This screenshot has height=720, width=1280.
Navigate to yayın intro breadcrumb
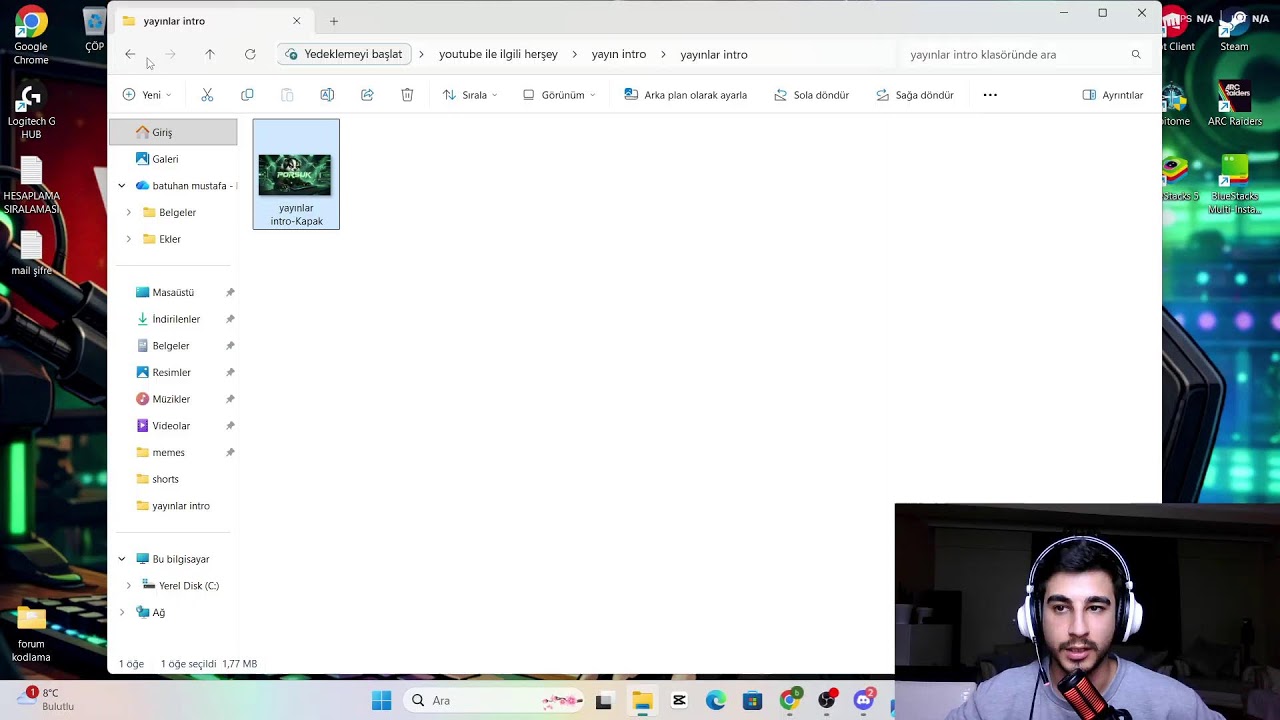pyautogui.click(x=619, y=54)
